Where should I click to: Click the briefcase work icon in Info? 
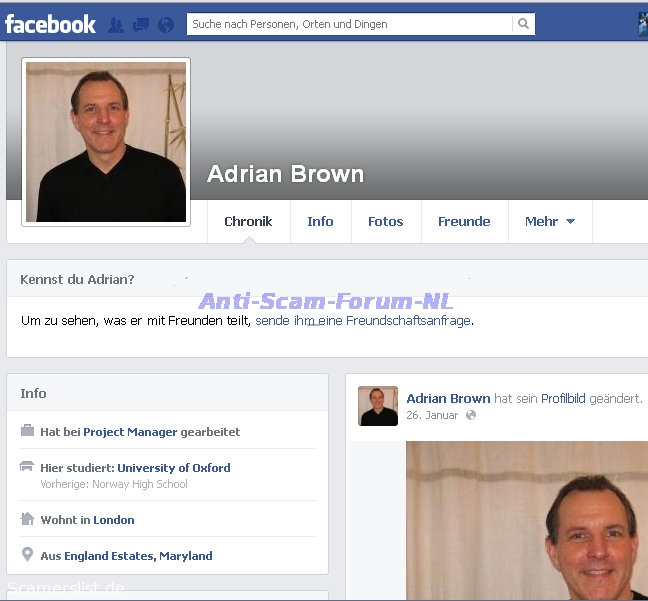[27, 432]
